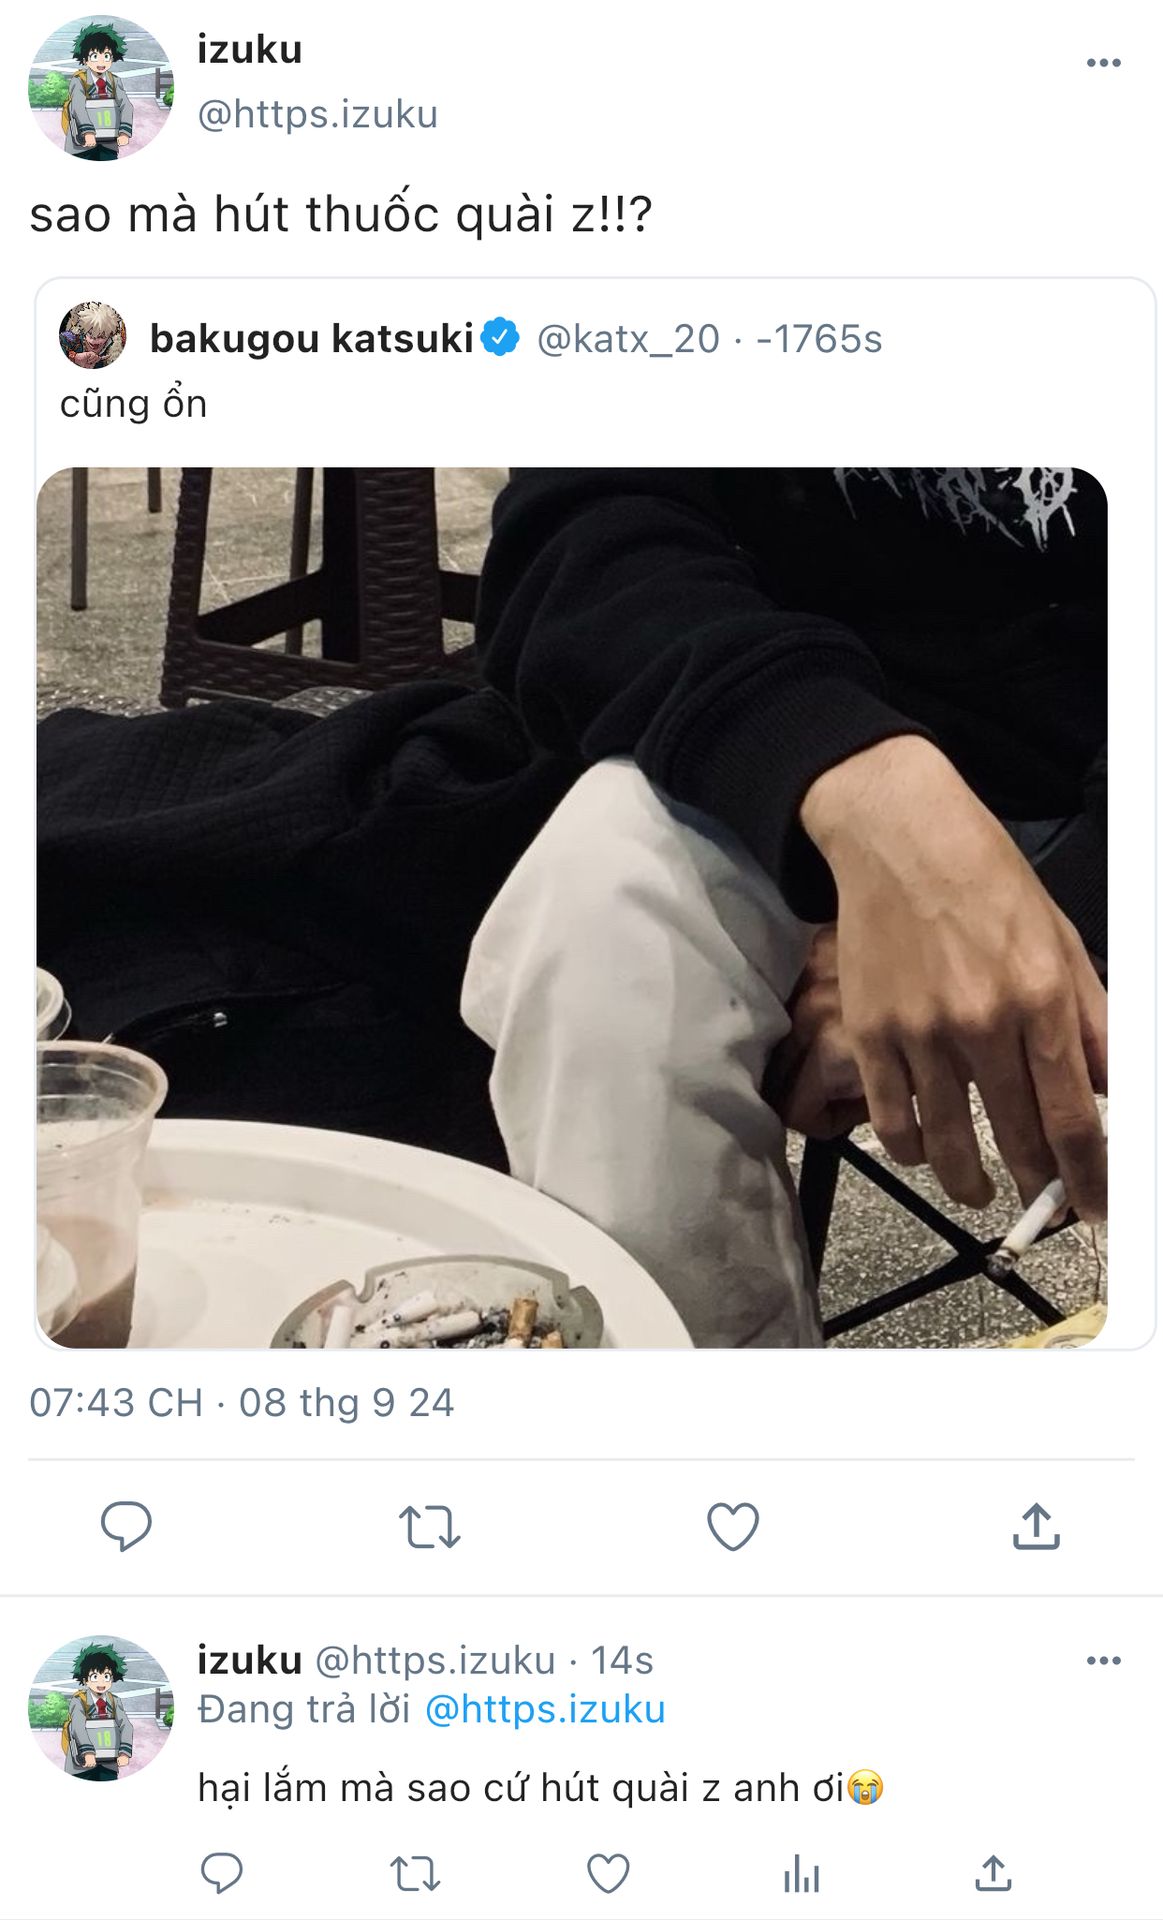Like the main tweet
Viewport: 1163px width, 1920px height.
[x=733, y=1527]
